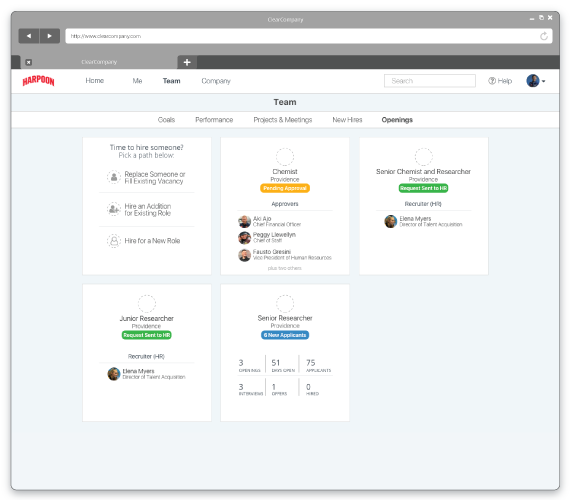Click the browser forward arrow button
The height and width of the screenshot is (500, 570).
tap(50, 36)
